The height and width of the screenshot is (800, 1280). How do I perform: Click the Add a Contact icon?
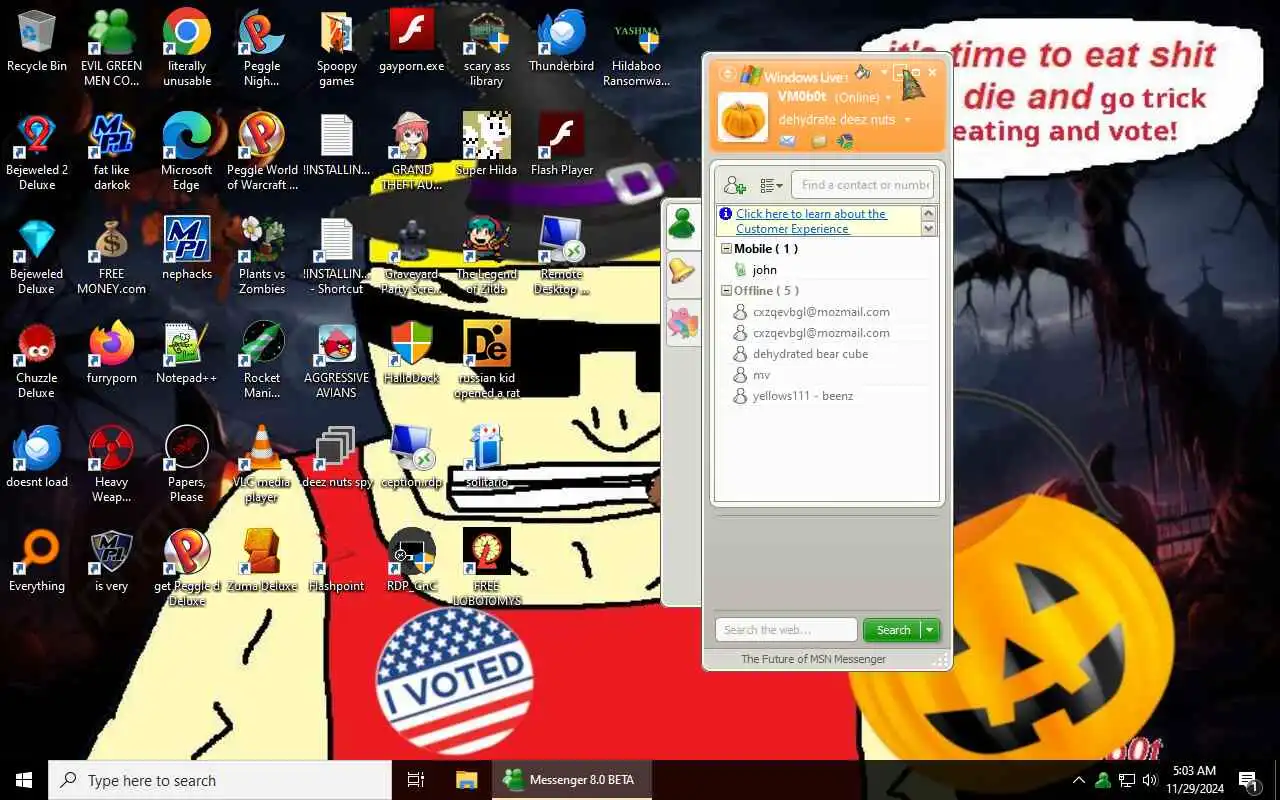(735, 185)
